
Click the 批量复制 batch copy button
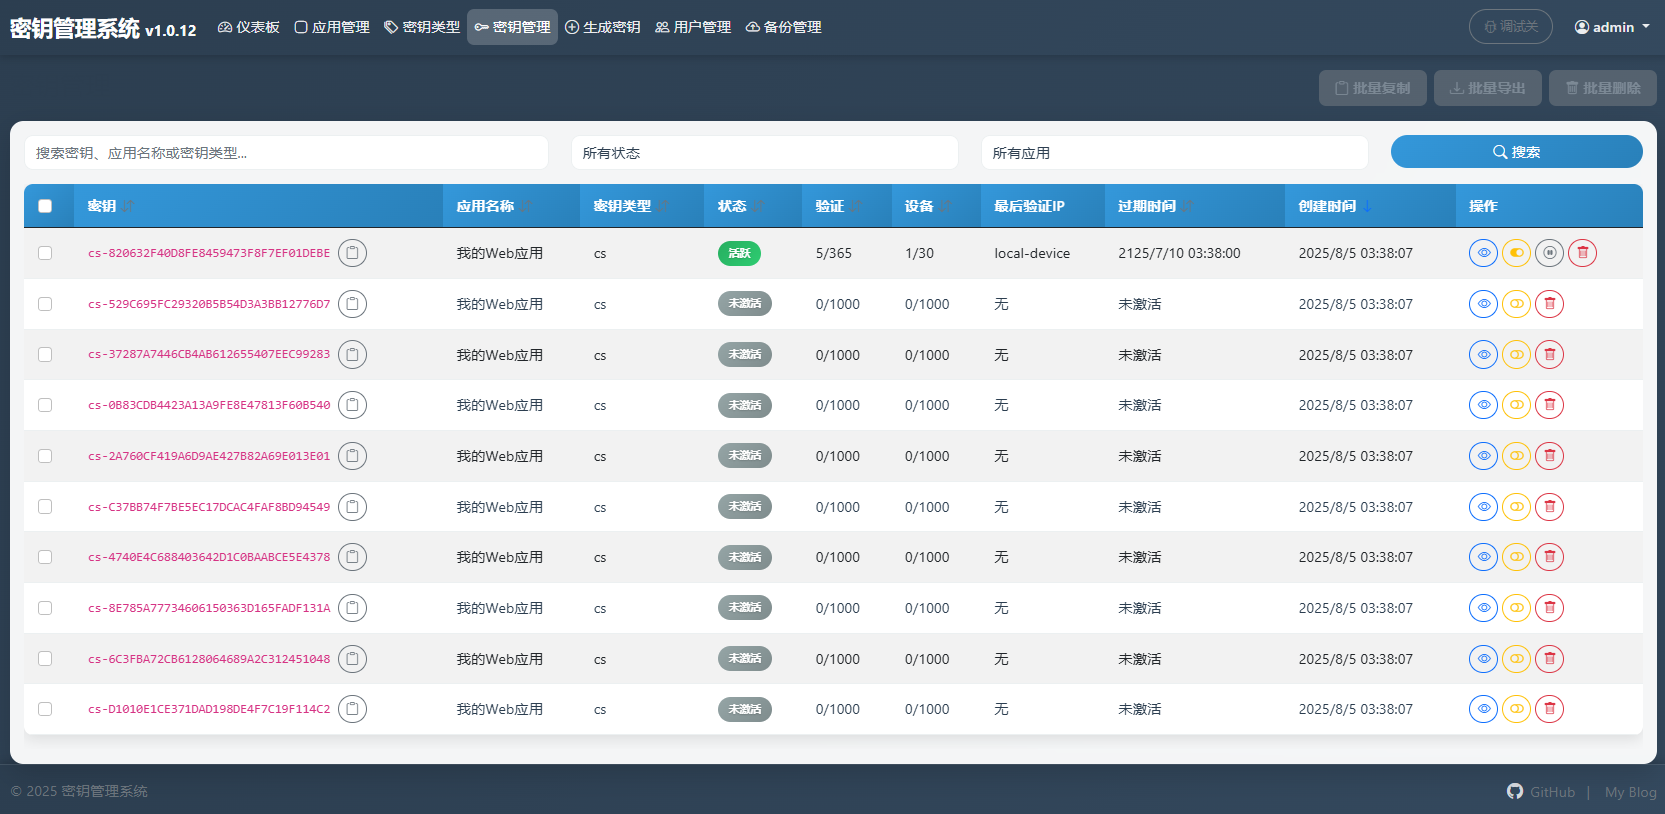(1373, 88)
